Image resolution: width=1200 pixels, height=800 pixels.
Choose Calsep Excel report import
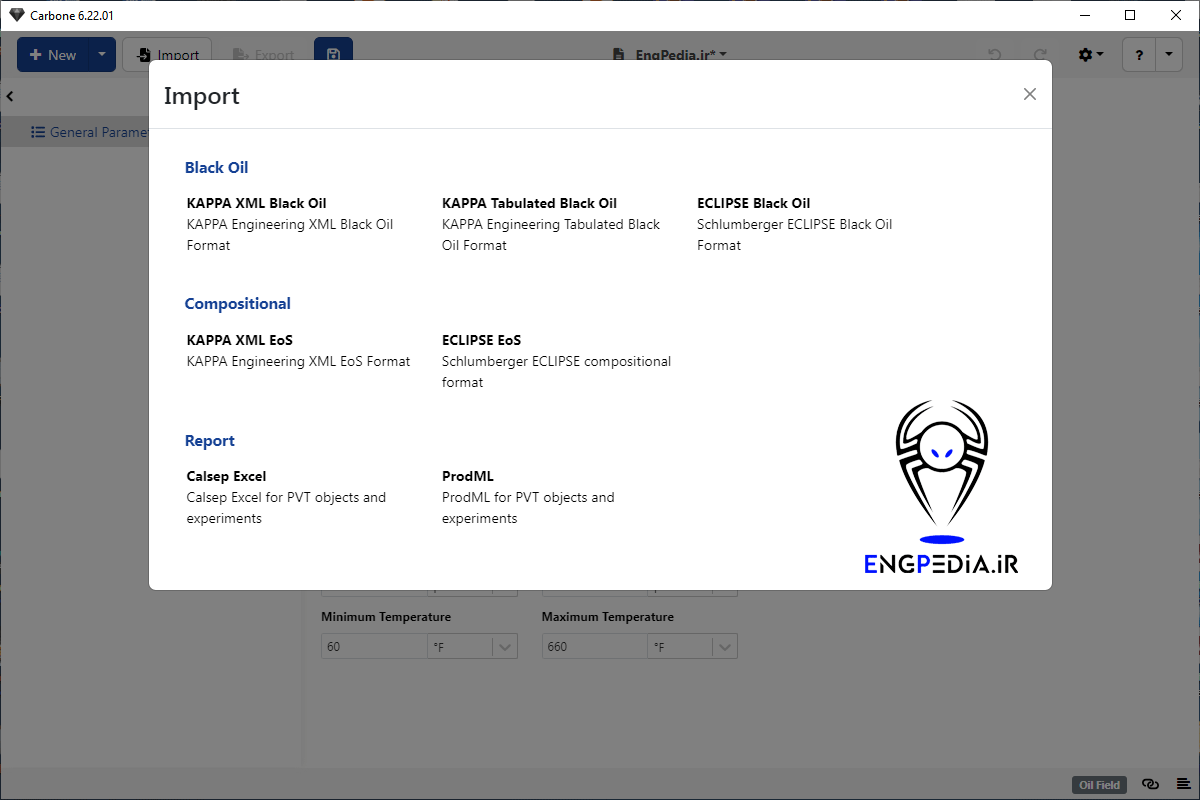pyautogui.click(x=226, y=476)
